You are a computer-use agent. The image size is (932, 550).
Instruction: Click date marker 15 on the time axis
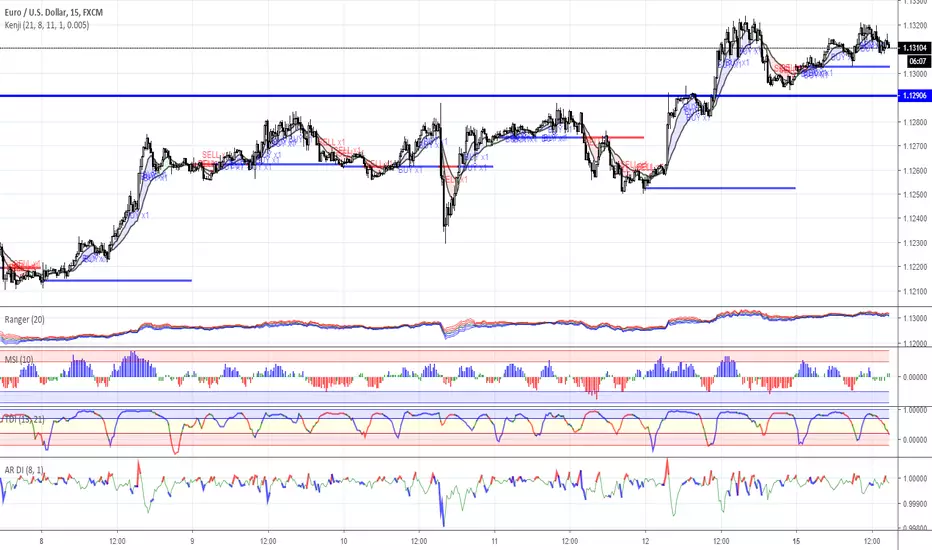coord(796,541)
